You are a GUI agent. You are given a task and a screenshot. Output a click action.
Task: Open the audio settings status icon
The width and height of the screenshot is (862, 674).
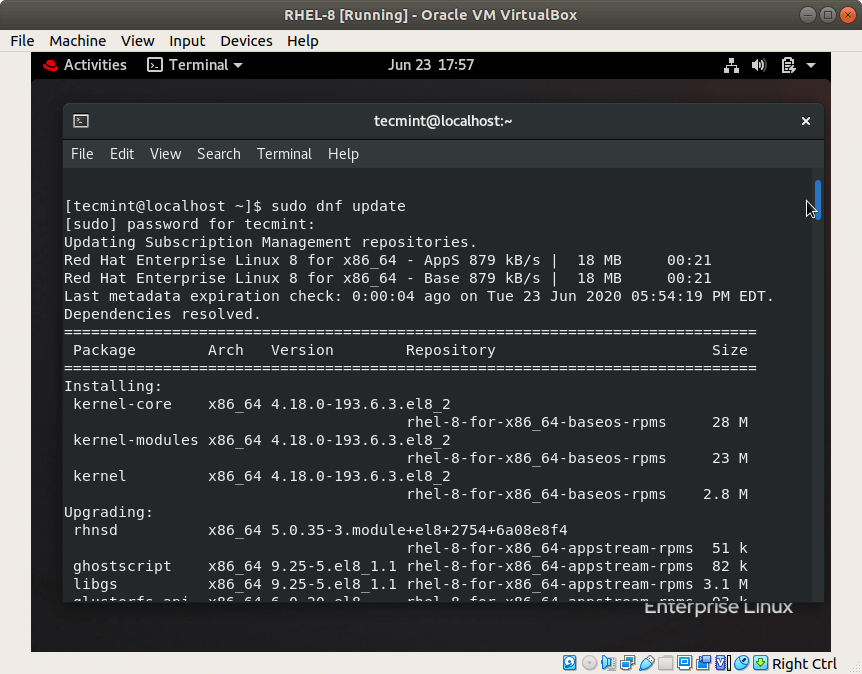[609, 663]
